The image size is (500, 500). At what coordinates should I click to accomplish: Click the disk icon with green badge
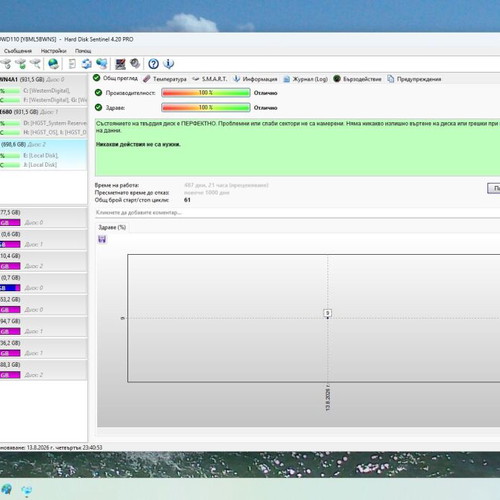tap(21, 63)
